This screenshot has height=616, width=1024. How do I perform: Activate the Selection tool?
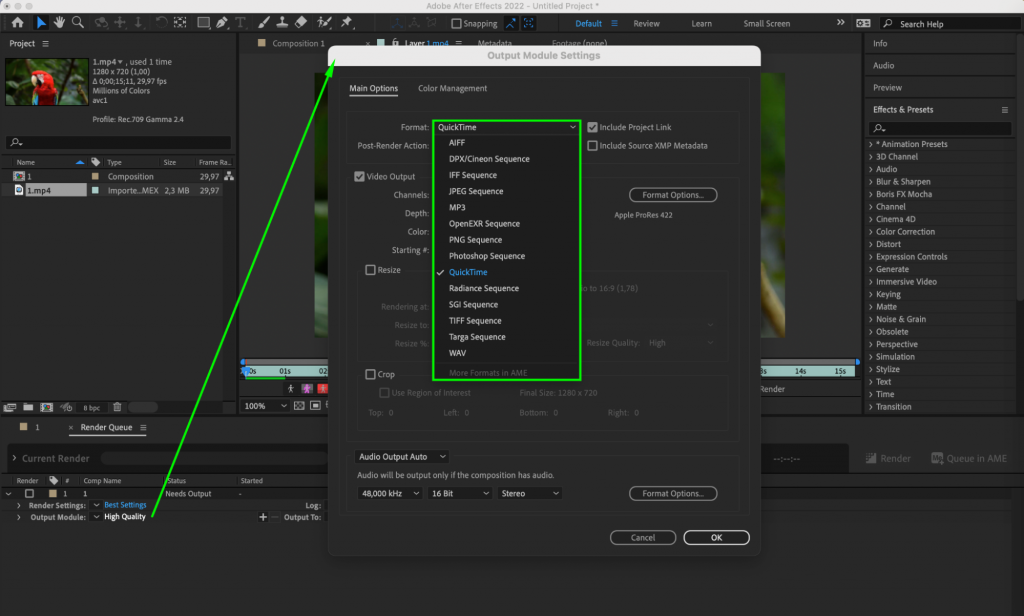point(40,22)
